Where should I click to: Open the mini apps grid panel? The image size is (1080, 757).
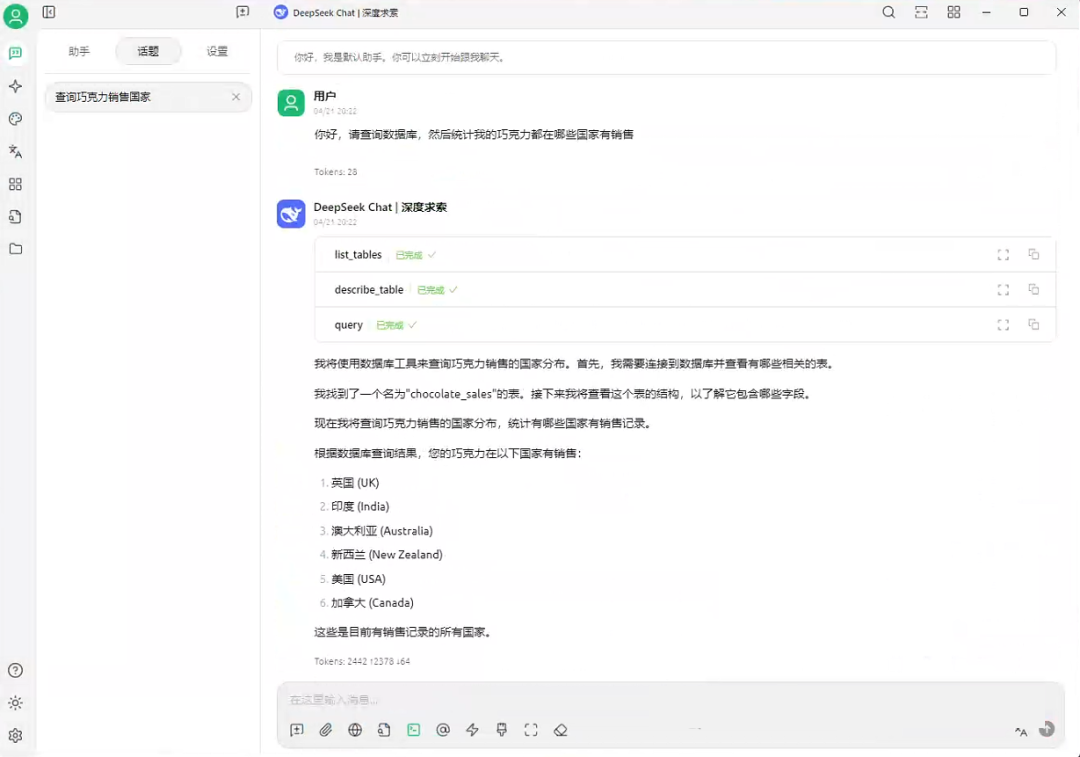16,184
